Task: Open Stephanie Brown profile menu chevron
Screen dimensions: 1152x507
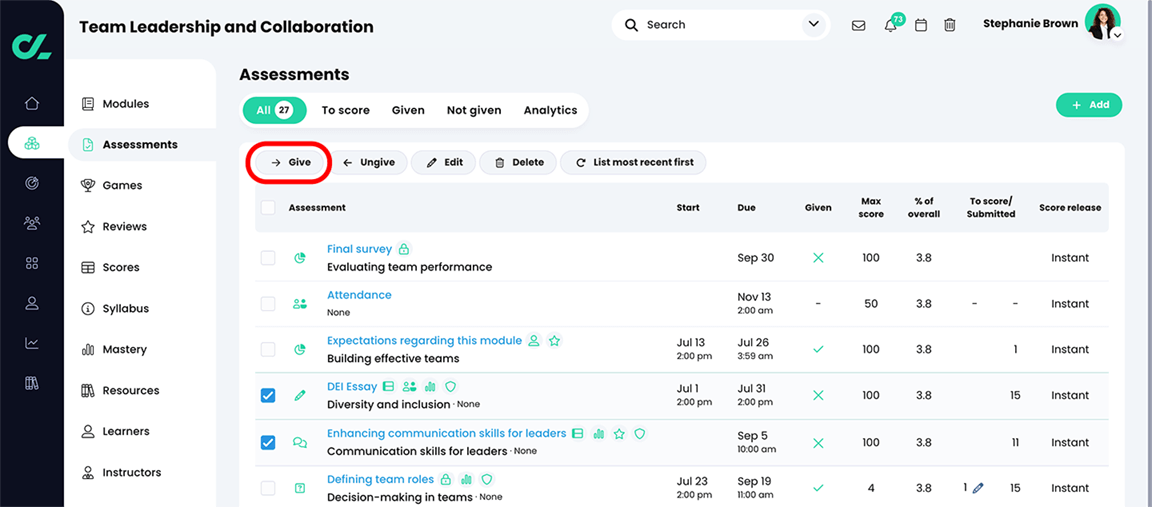Action: tap(1117, 35)
